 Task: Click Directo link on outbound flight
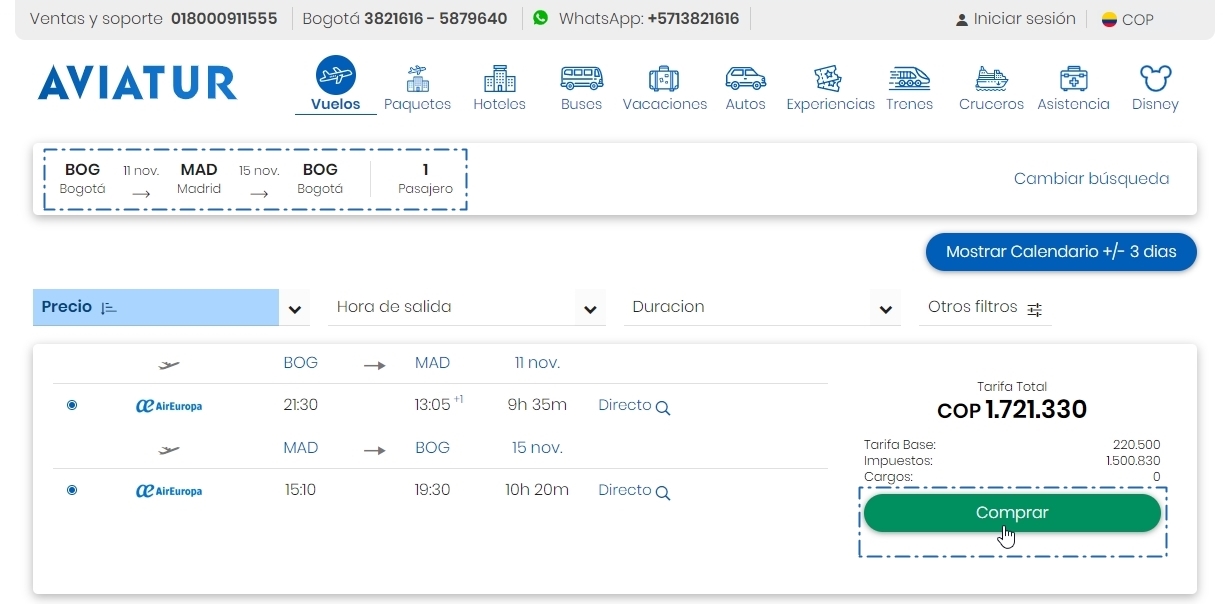click(x=625, y=405)
